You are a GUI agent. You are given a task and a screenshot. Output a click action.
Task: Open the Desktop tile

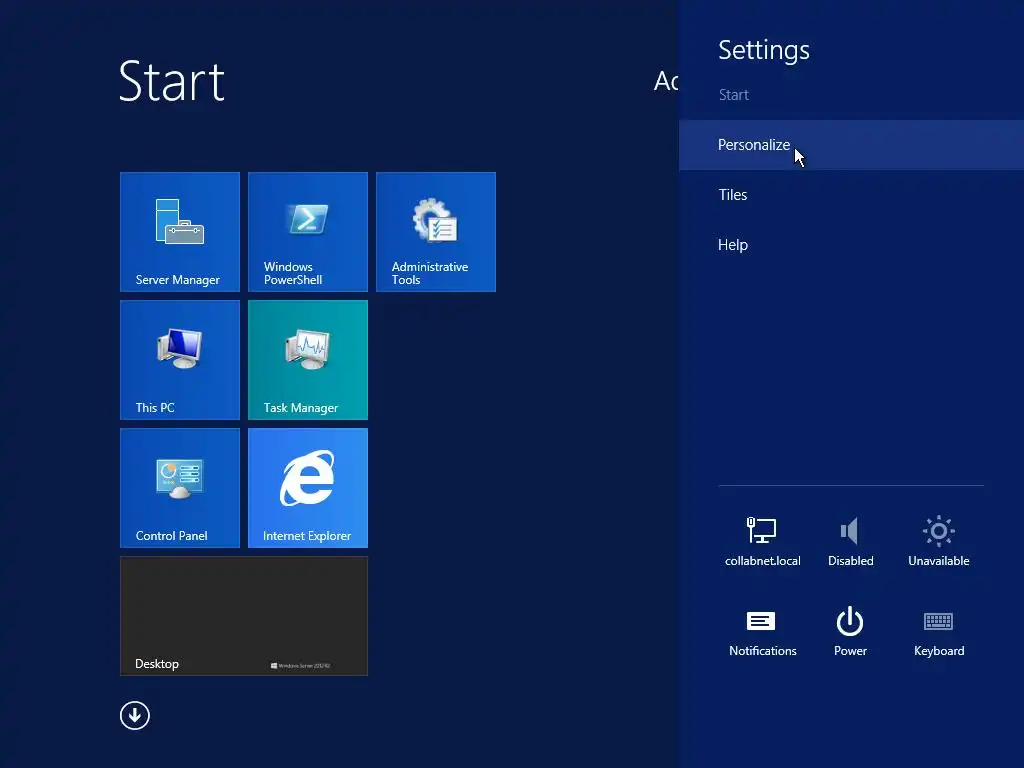click(x=244, y=616)
